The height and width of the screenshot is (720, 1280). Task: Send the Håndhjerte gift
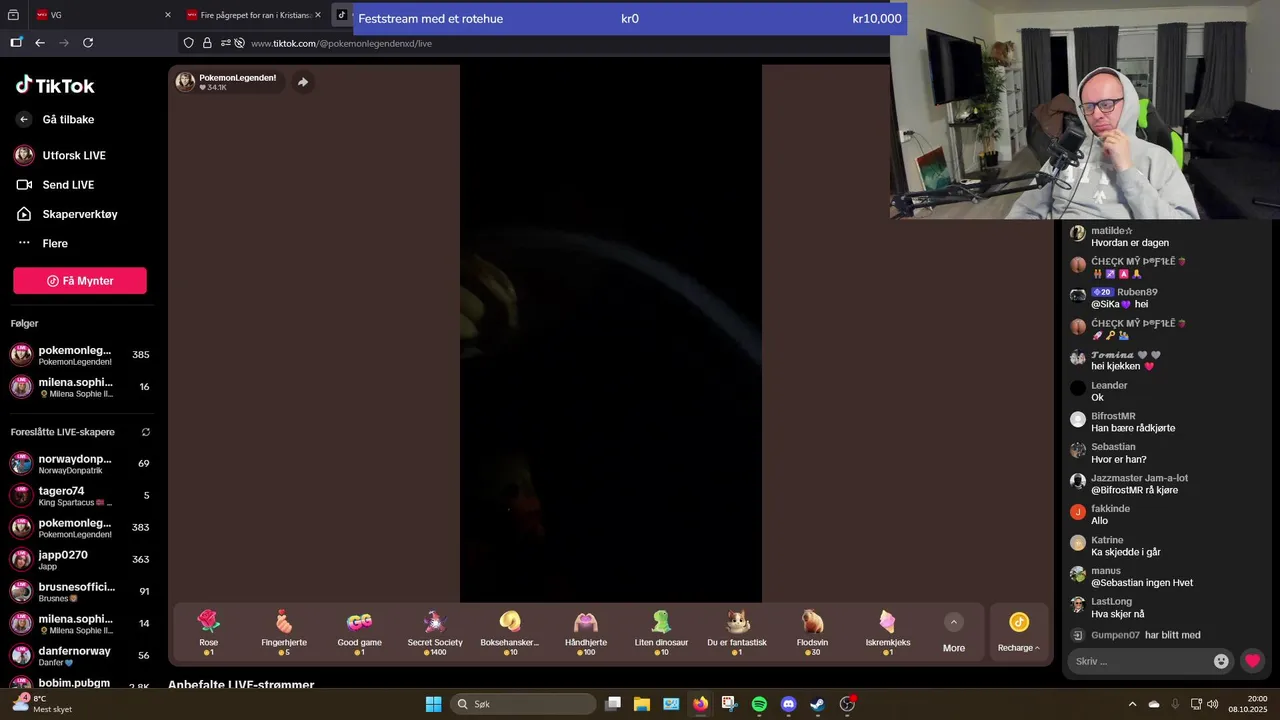pyautogui.click(x=586, y=632)
